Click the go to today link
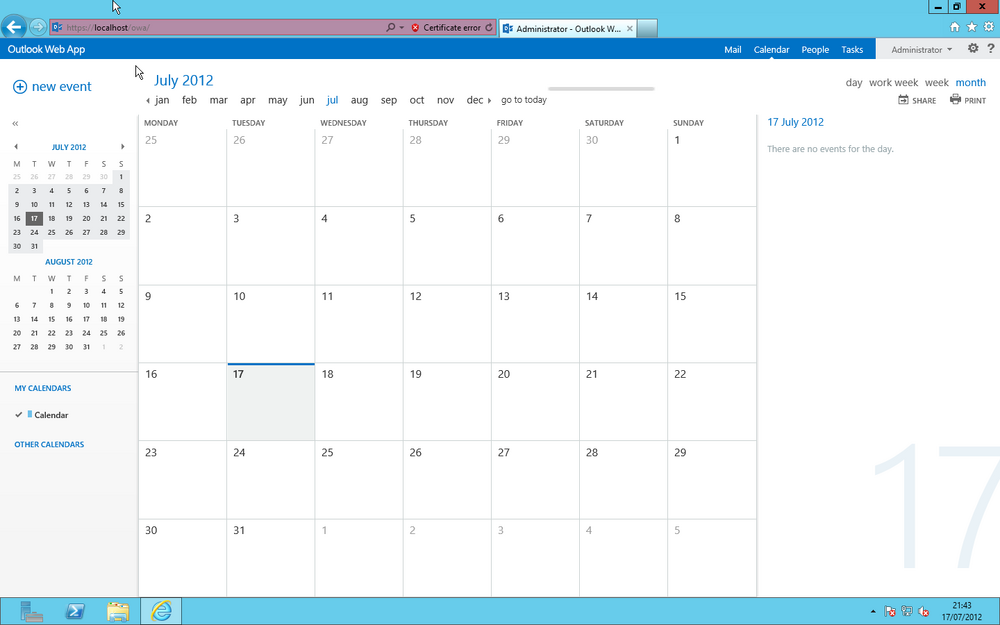 [x=524, y=100]
